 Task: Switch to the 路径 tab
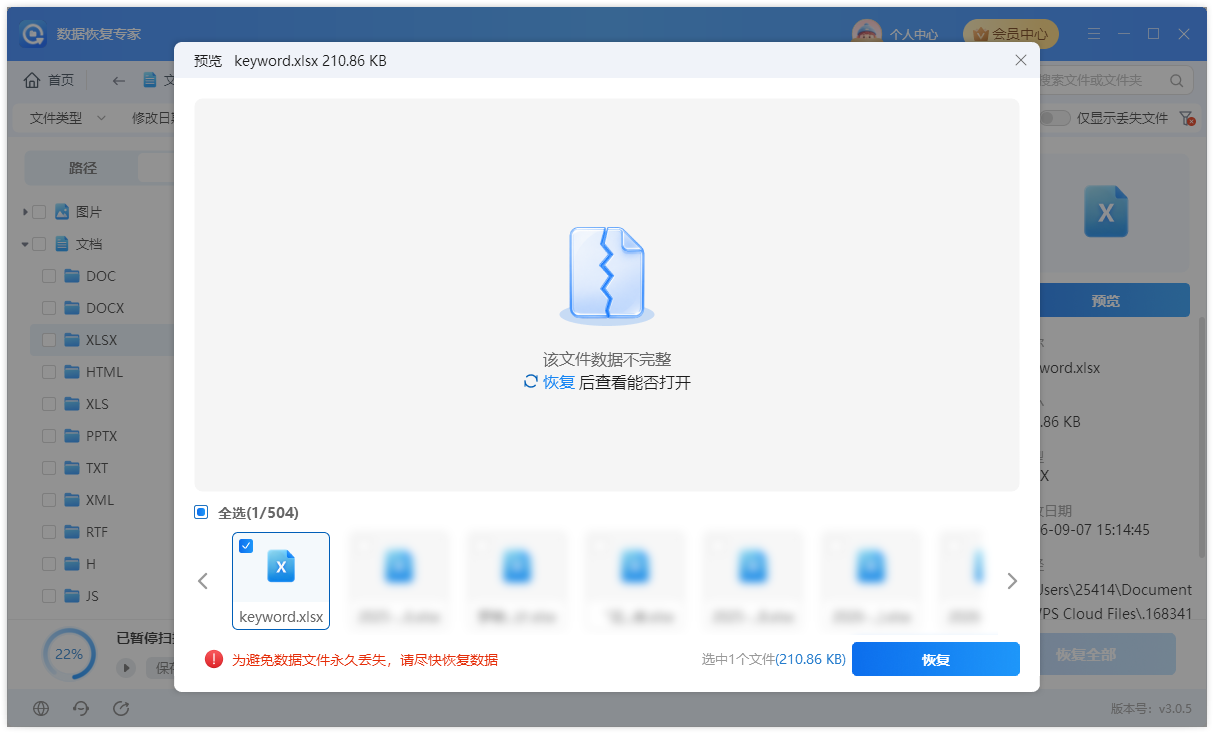pos(83,168)
